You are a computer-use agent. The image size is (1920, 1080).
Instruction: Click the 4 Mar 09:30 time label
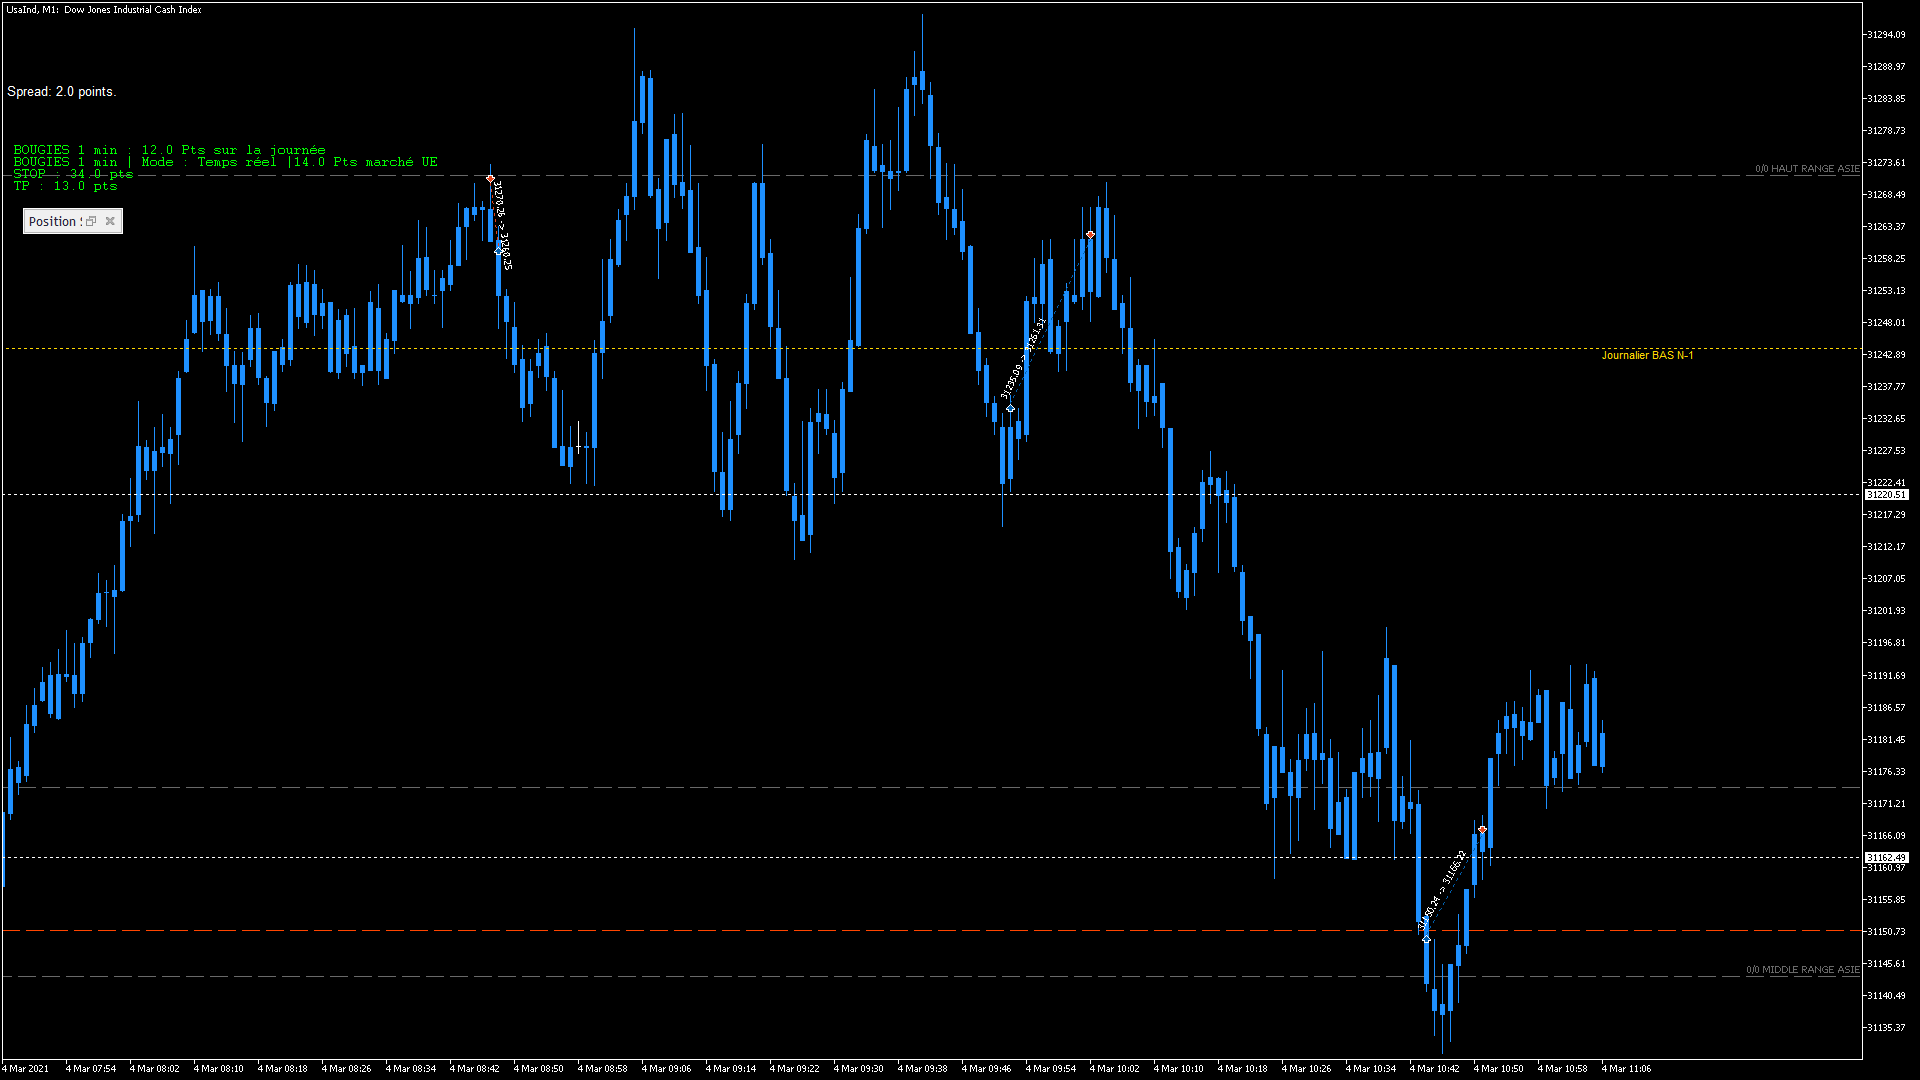858,1069
